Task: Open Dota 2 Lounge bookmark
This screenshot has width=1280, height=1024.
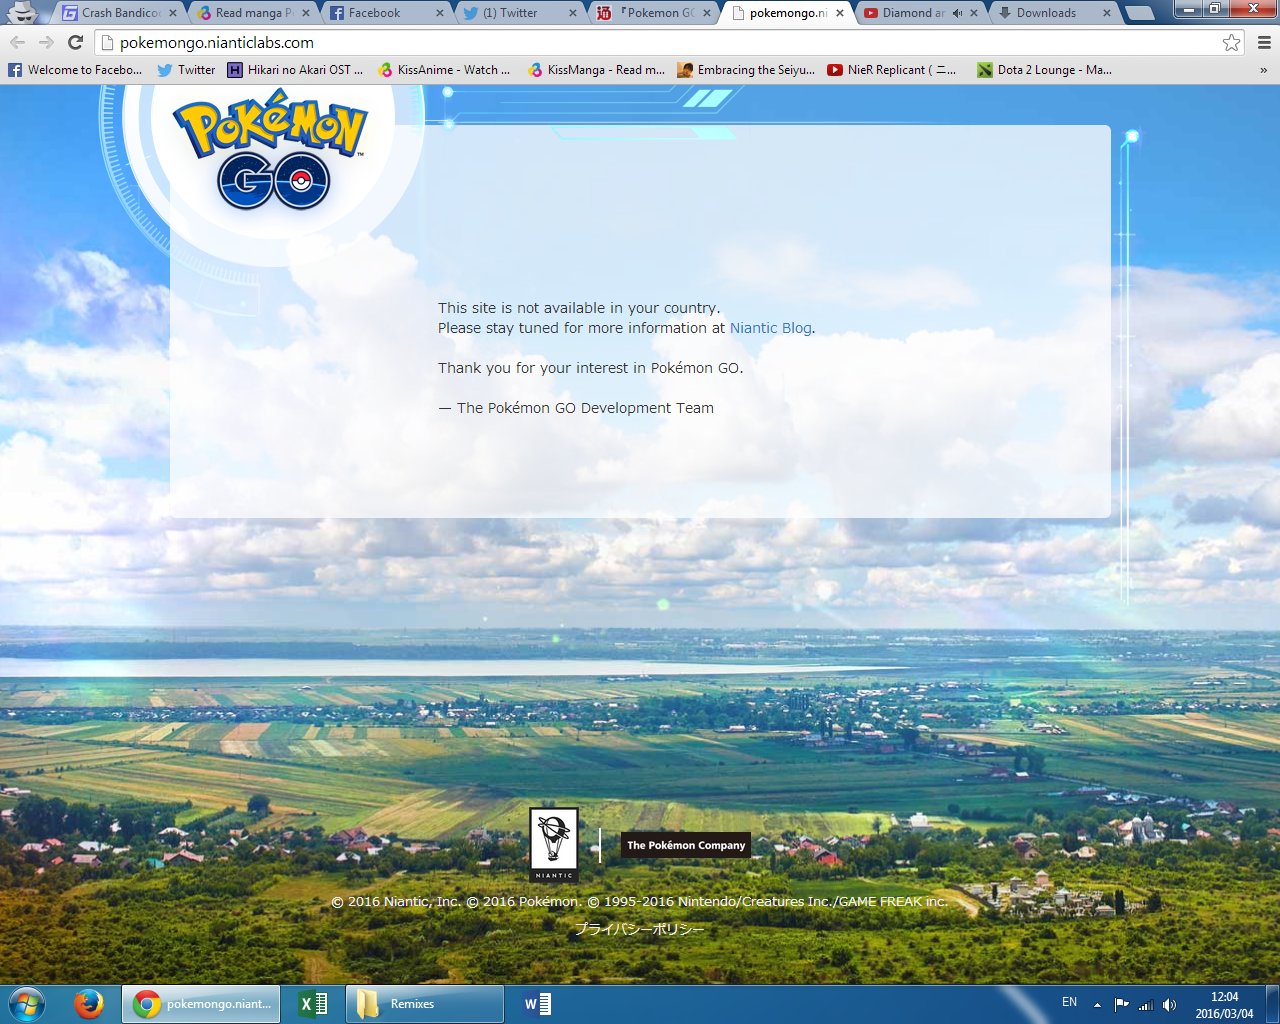Action: pyautogui.click(x=1044, y=70)
